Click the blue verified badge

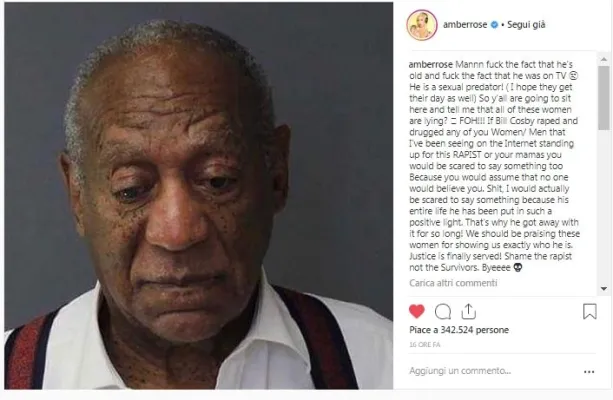pyautogui.click(x=494, y=25)
